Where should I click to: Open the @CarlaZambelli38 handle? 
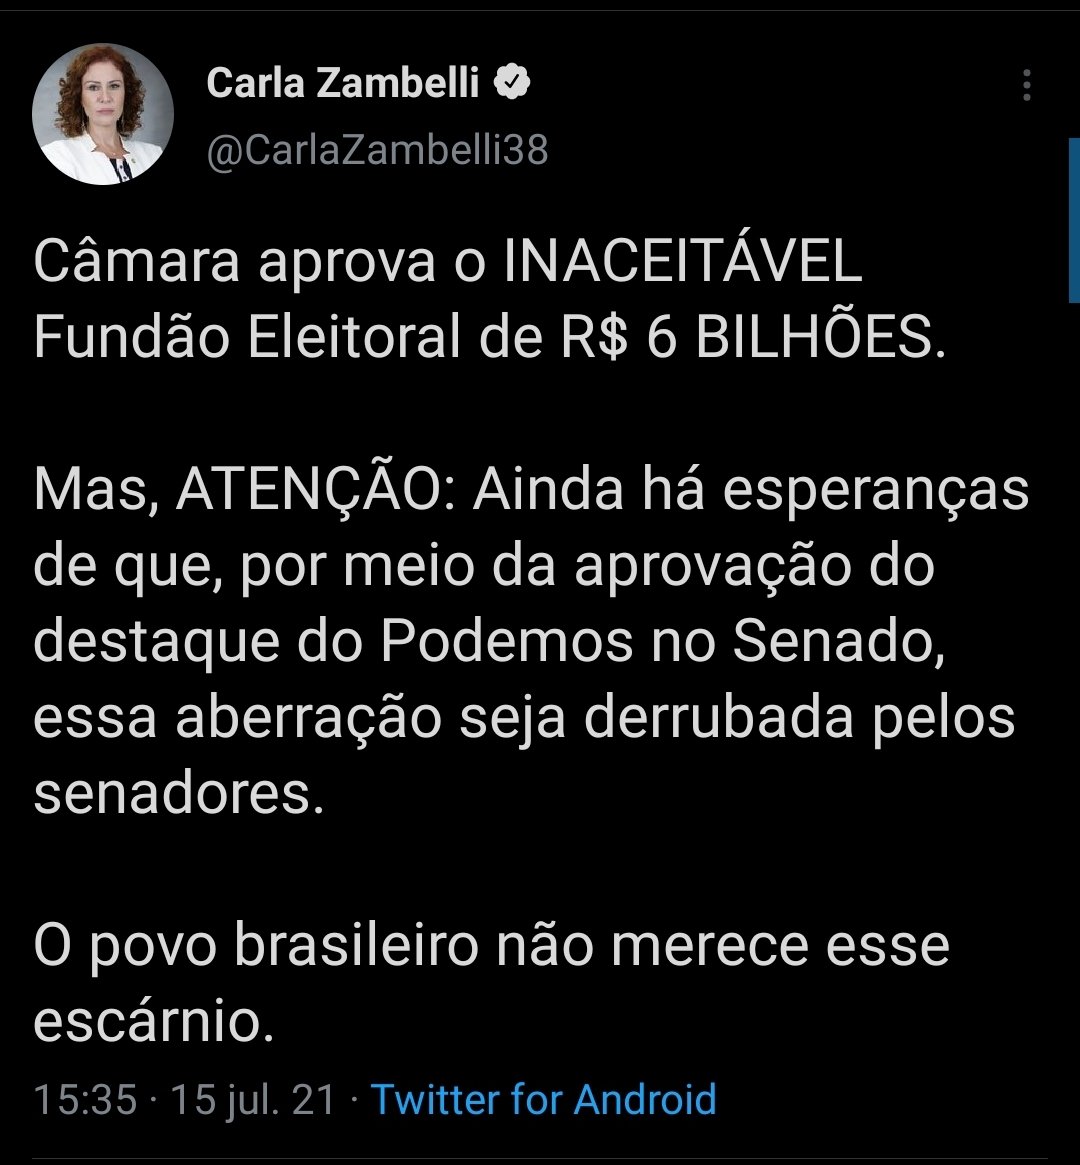click(x=377, y=150)
